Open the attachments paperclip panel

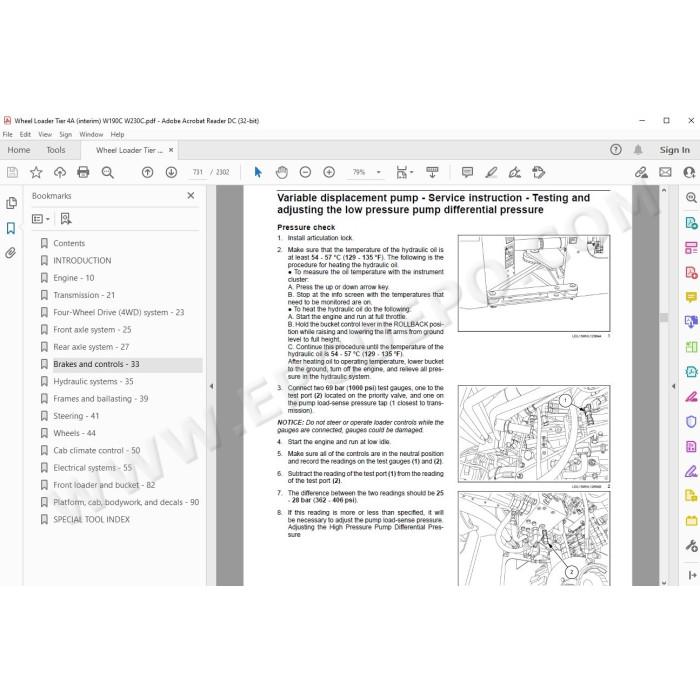[11, 253]
